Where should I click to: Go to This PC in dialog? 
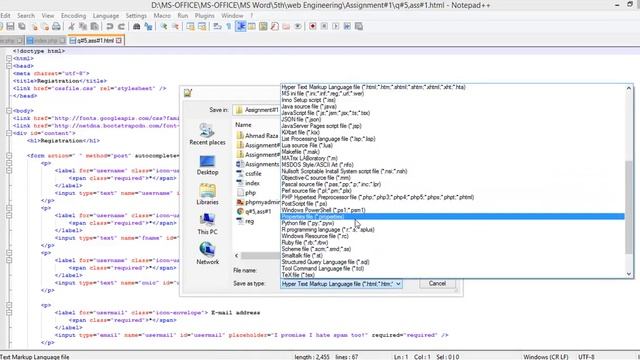[x=207, y=224]
